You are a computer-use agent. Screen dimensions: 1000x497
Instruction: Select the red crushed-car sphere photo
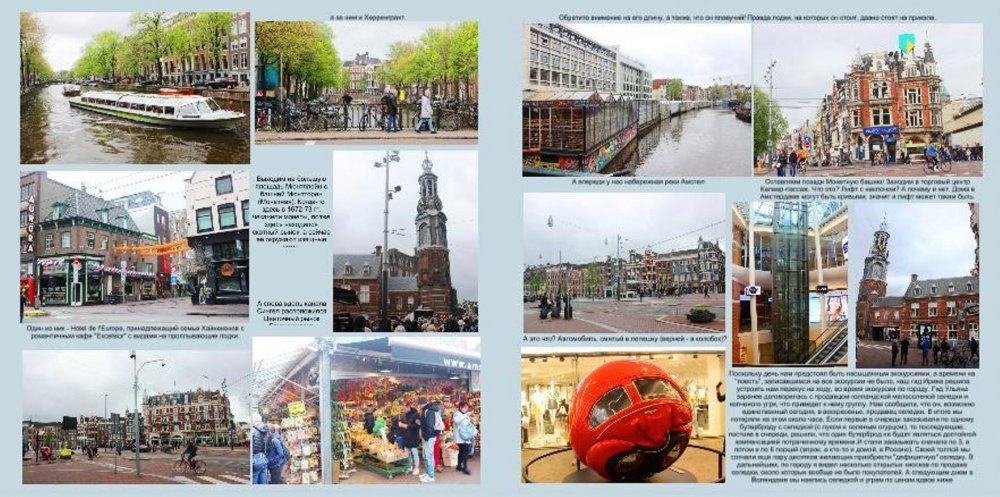click(x=623, y=416)
